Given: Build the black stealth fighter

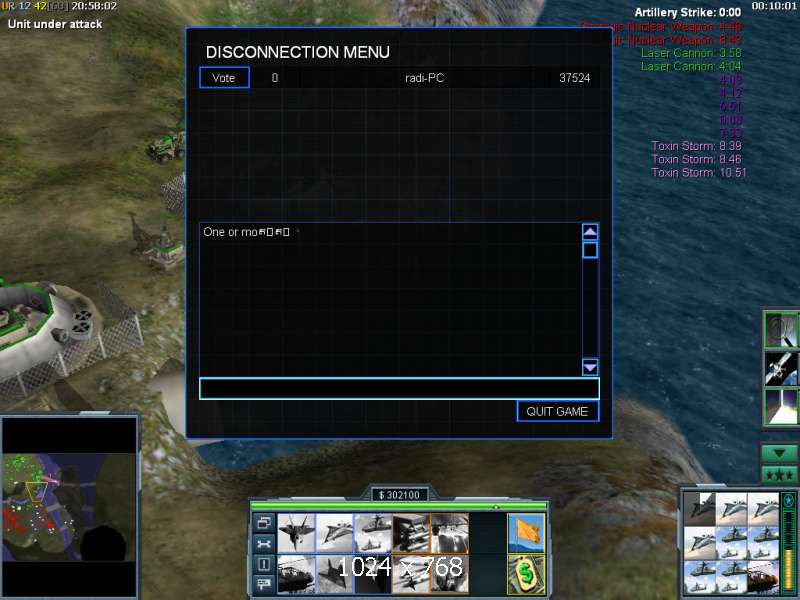Looking at the screenshot, I should [334, 574].
